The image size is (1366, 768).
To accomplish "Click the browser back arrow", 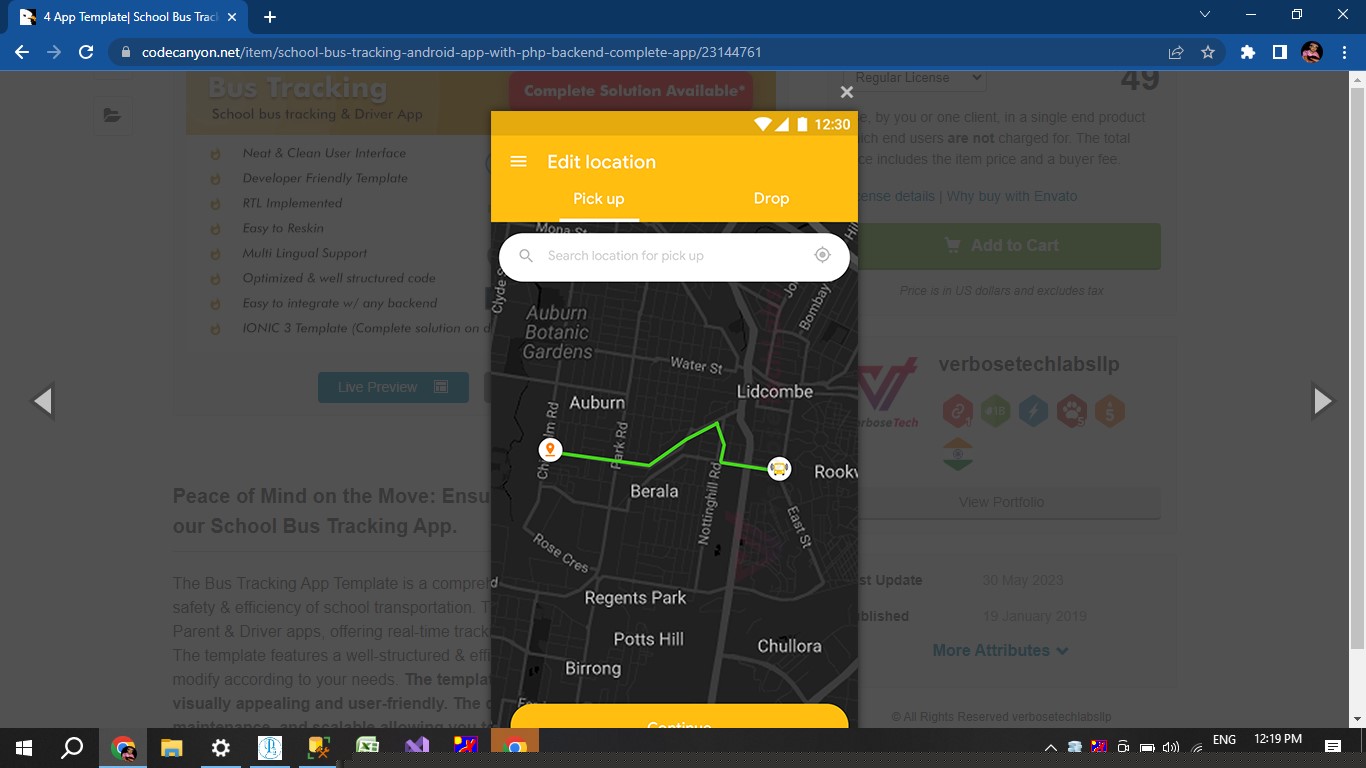I will [22, 52].
